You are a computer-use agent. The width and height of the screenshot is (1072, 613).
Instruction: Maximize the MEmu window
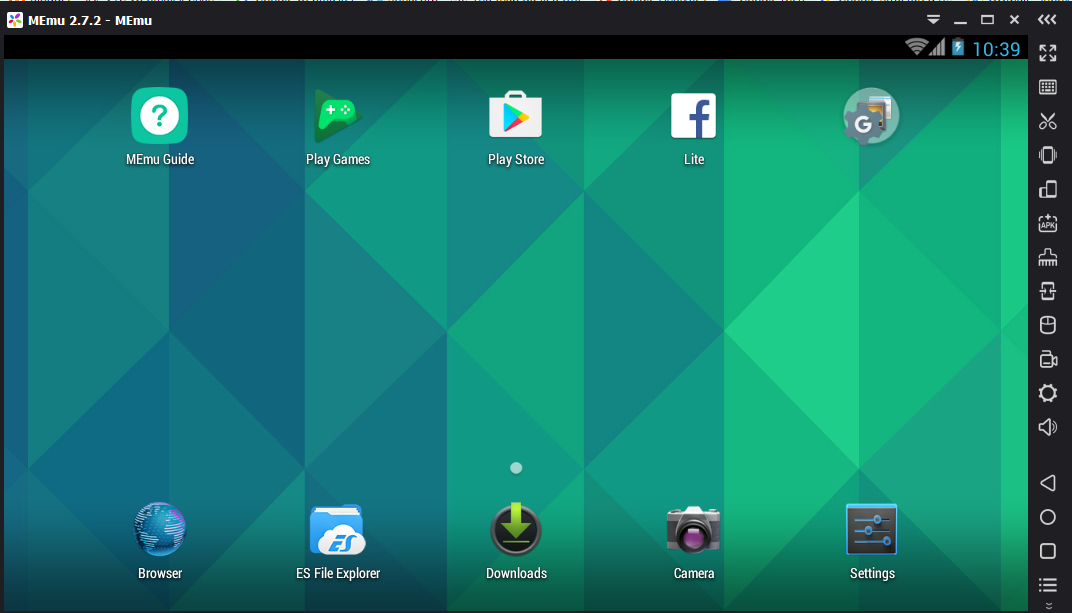point(987,20)
